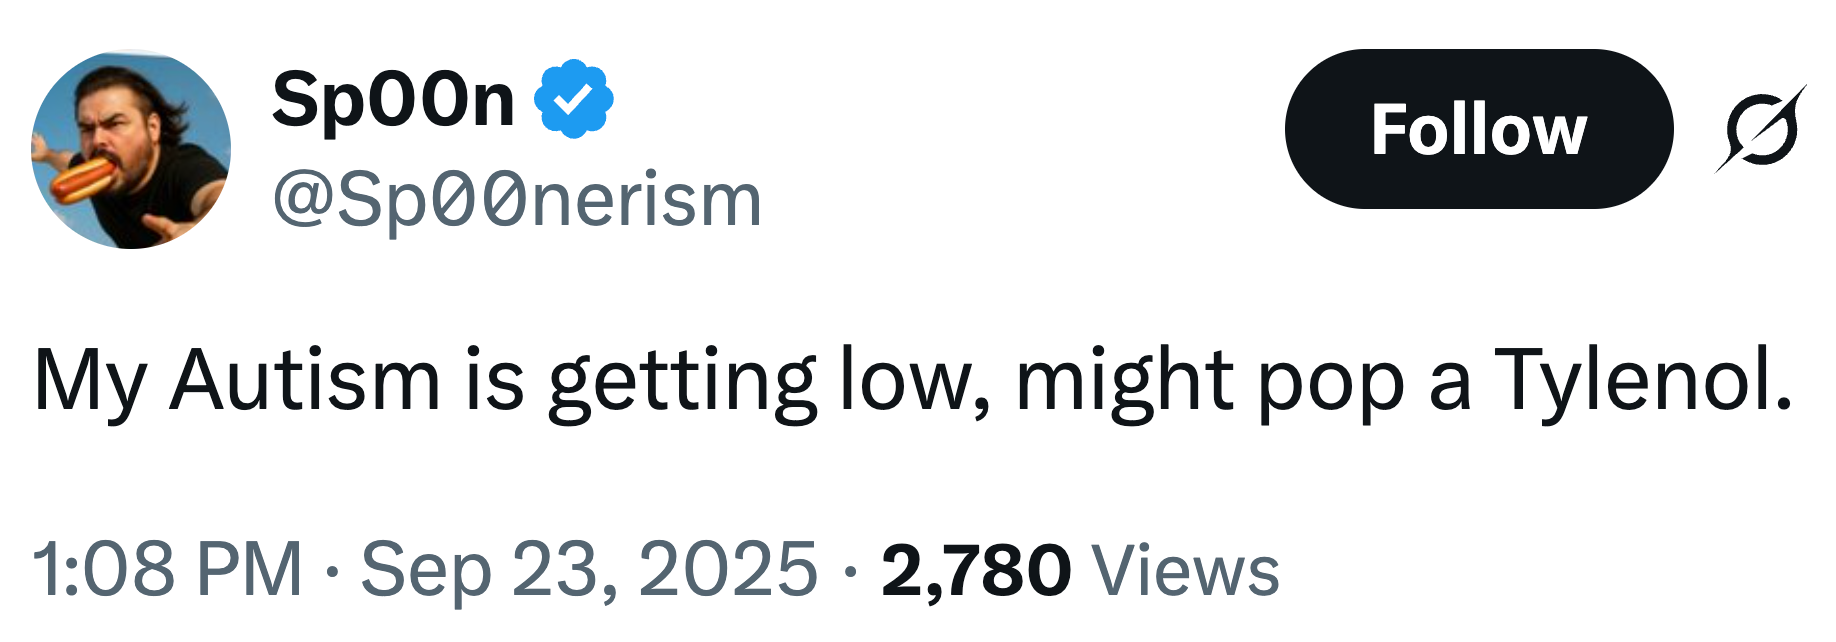Image resolution: width=1836 pixels, height=642 pixels.
Task: Click the word 'might' in the tweet
Action: click(1123, 381)
